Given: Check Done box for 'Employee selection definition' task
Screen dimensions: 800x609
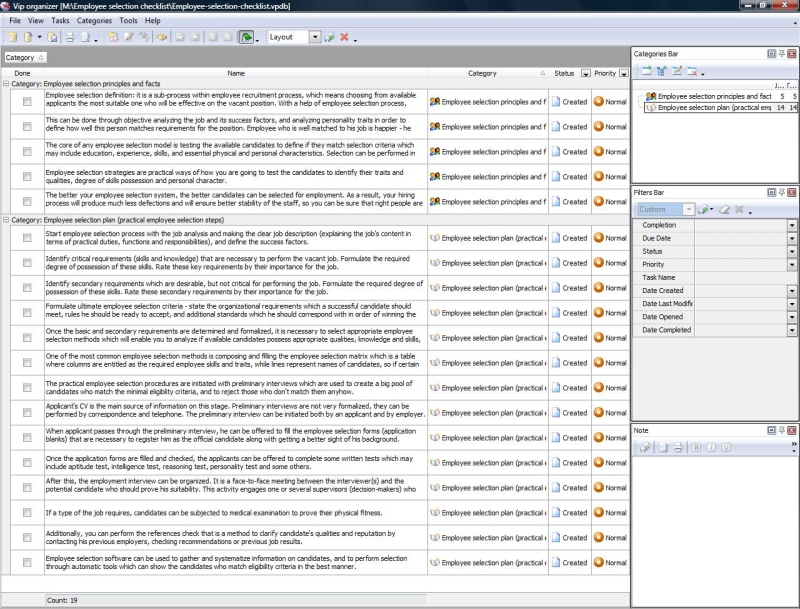Looking at the screenshot, I should (27, 100).
